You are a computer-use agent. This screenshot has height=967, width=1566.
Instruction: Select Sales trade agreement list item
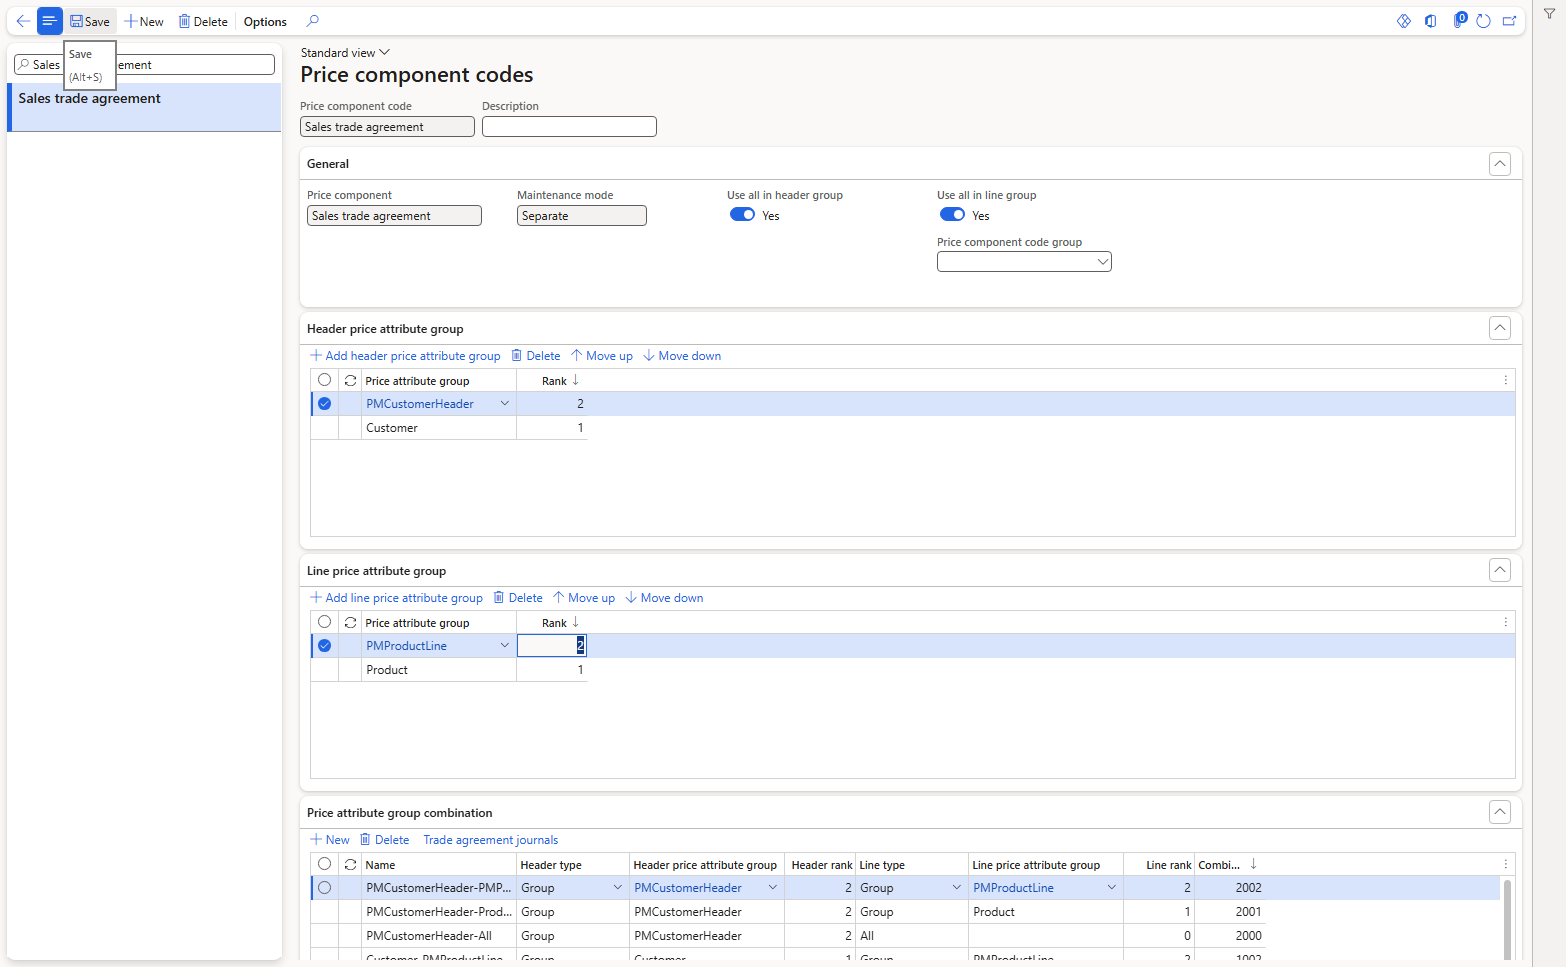[x=144, y=107]
